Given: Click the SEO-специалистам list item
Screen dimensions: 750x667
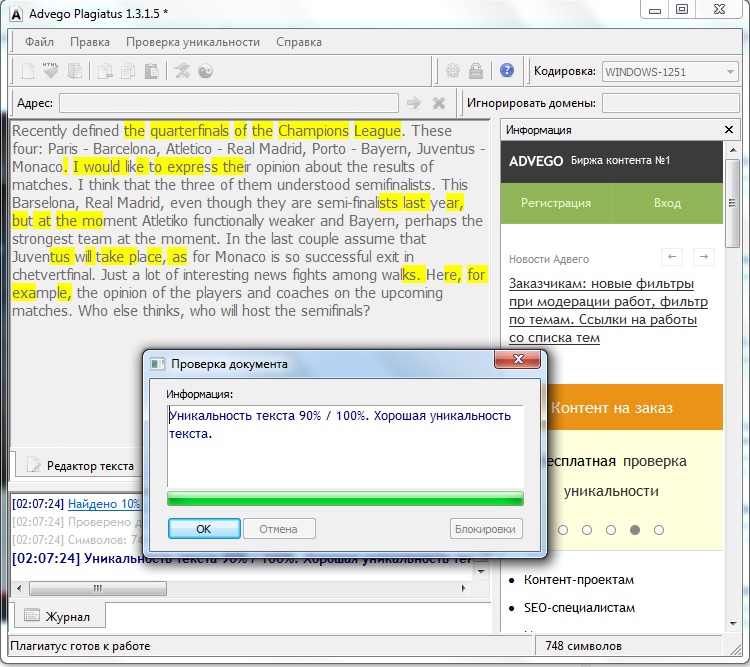Looking at the screenshot, I should click(579, 608).
